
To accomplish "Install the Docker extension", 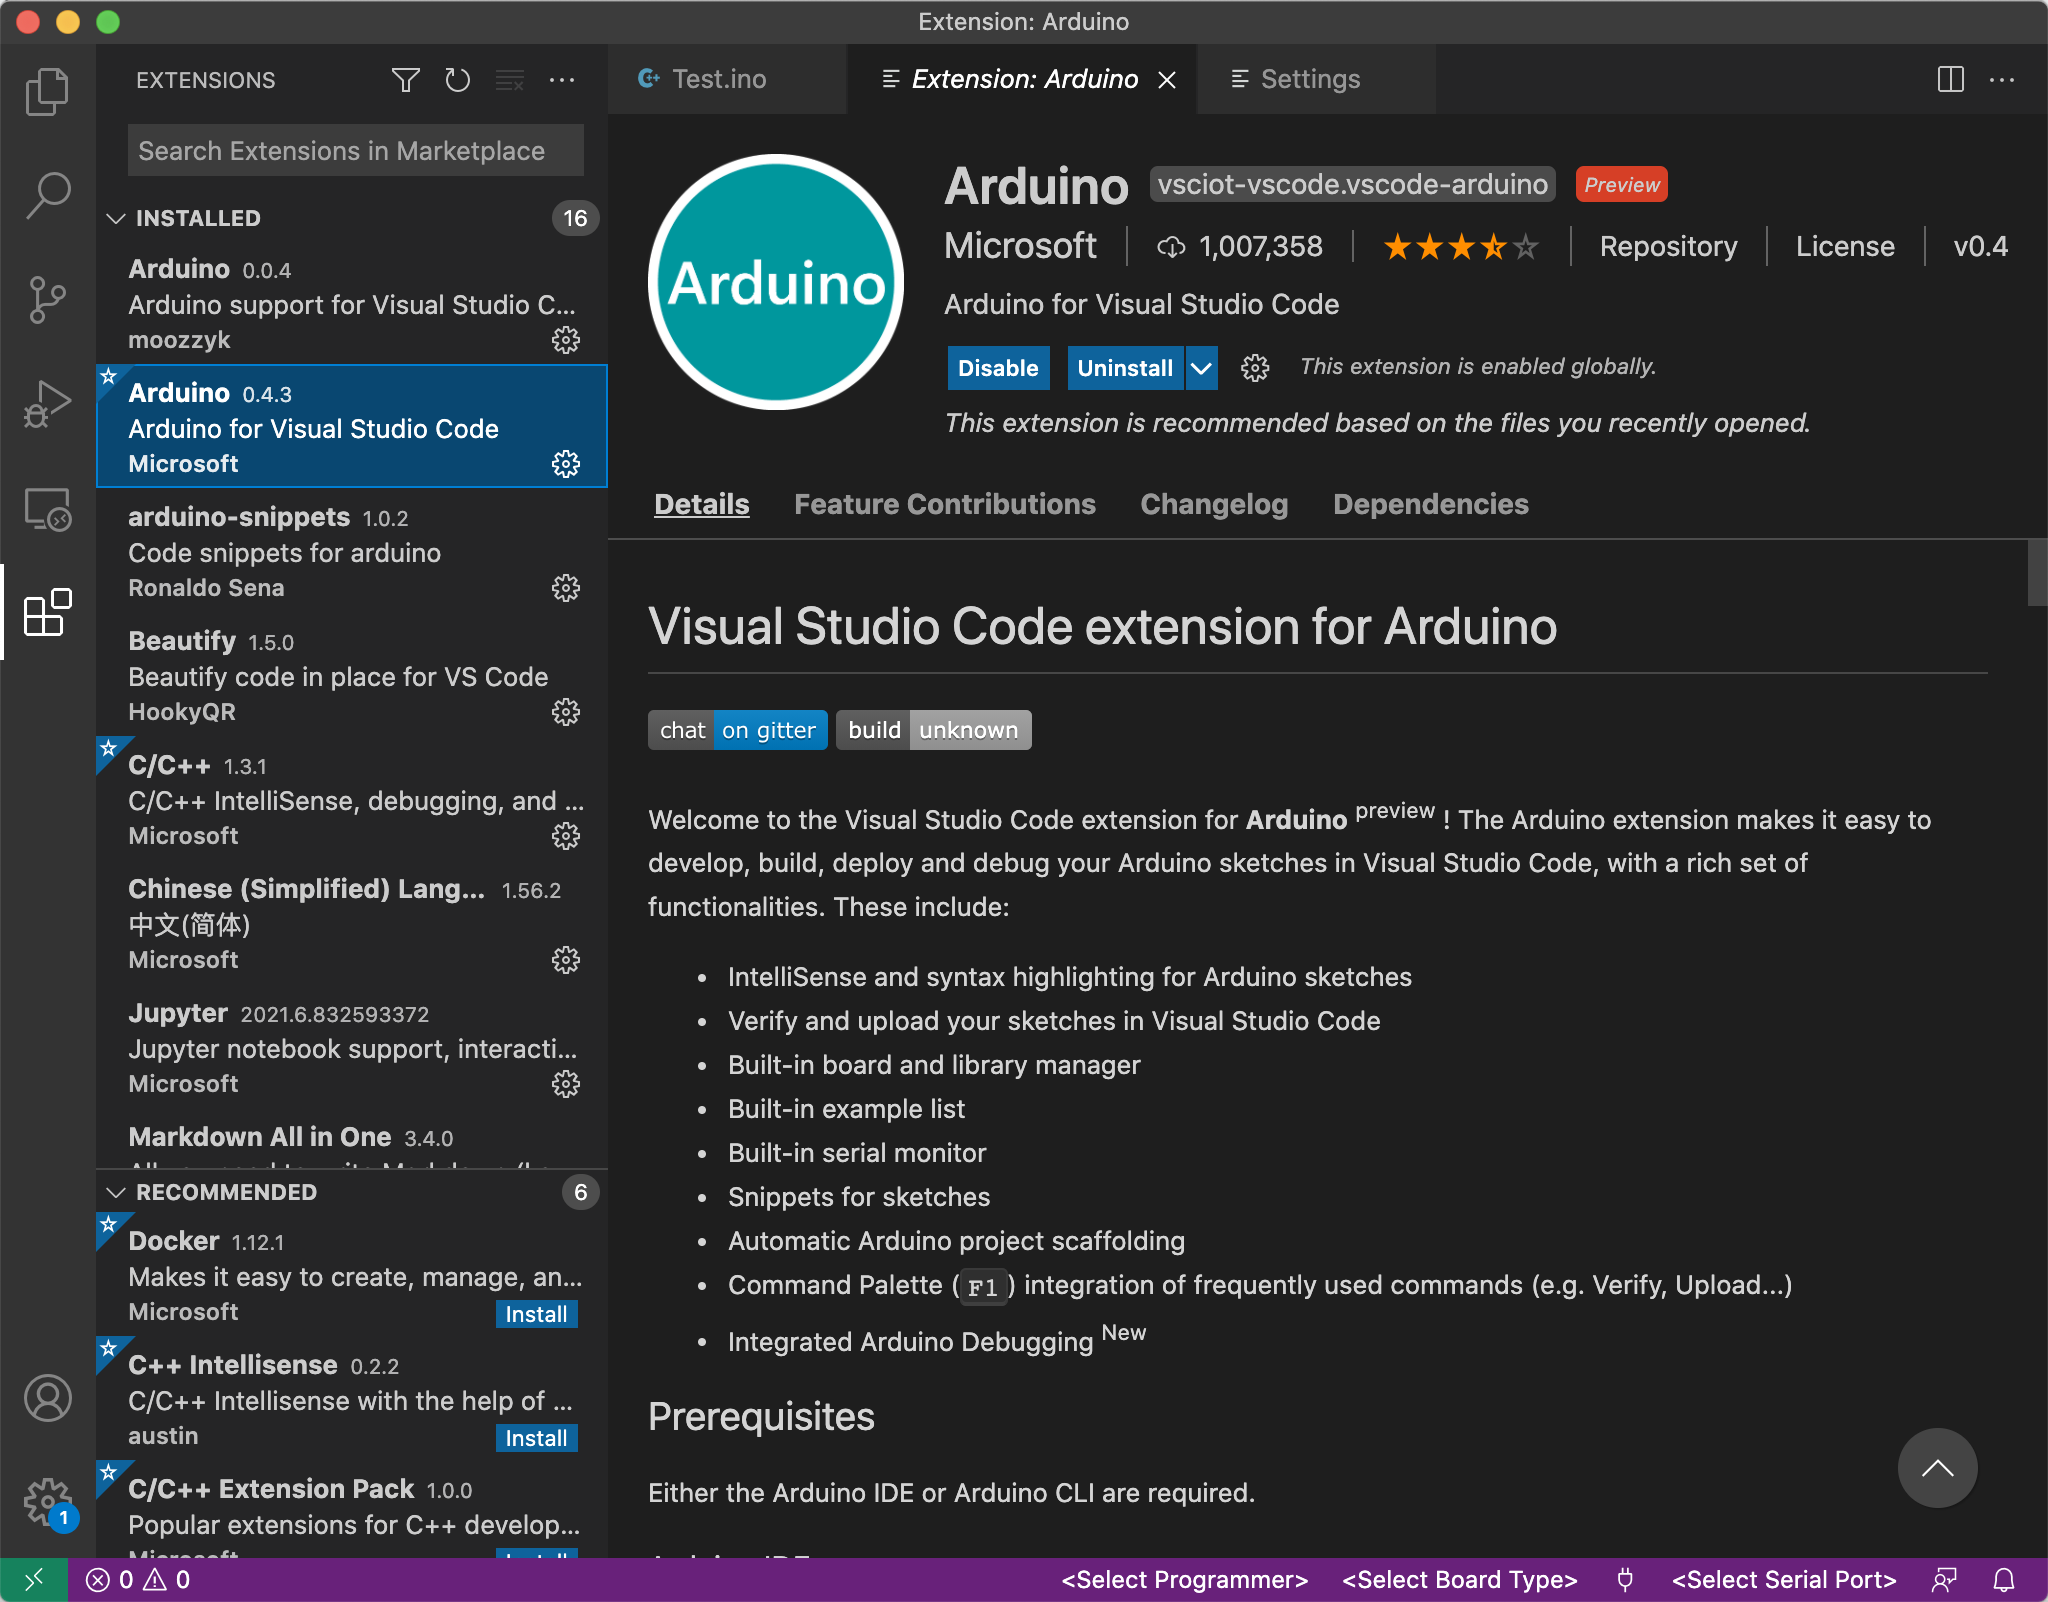I will [x=535, y=1313].
